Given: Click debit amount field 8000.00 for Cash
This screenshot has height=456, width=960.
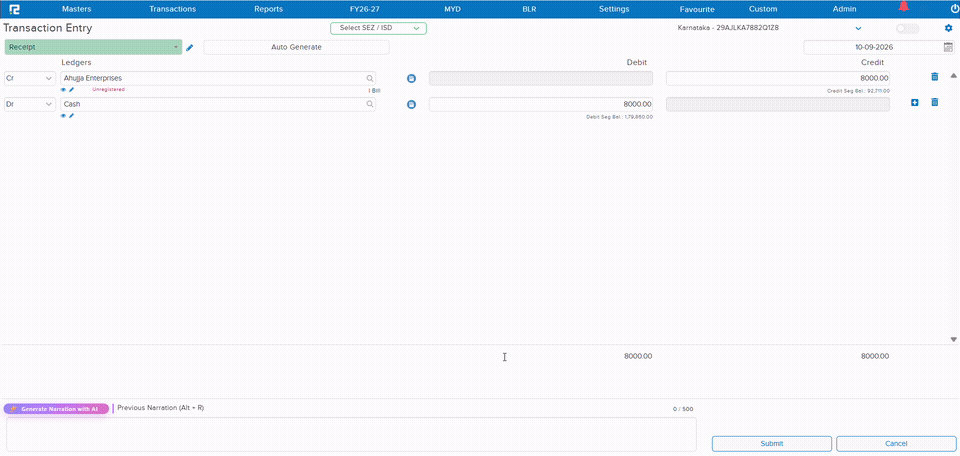Looking at the screenshot, I should 541,104.
